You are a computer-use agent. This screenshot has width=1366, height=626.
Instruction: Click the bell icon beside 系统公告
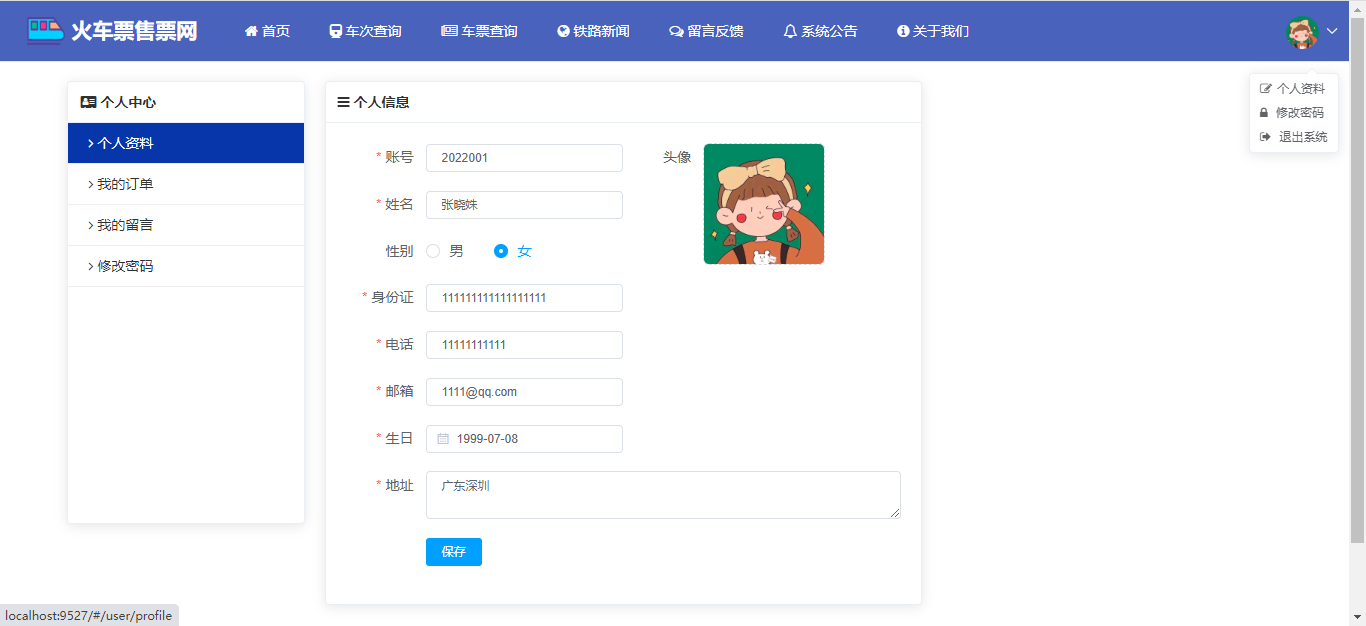(790, 31)
